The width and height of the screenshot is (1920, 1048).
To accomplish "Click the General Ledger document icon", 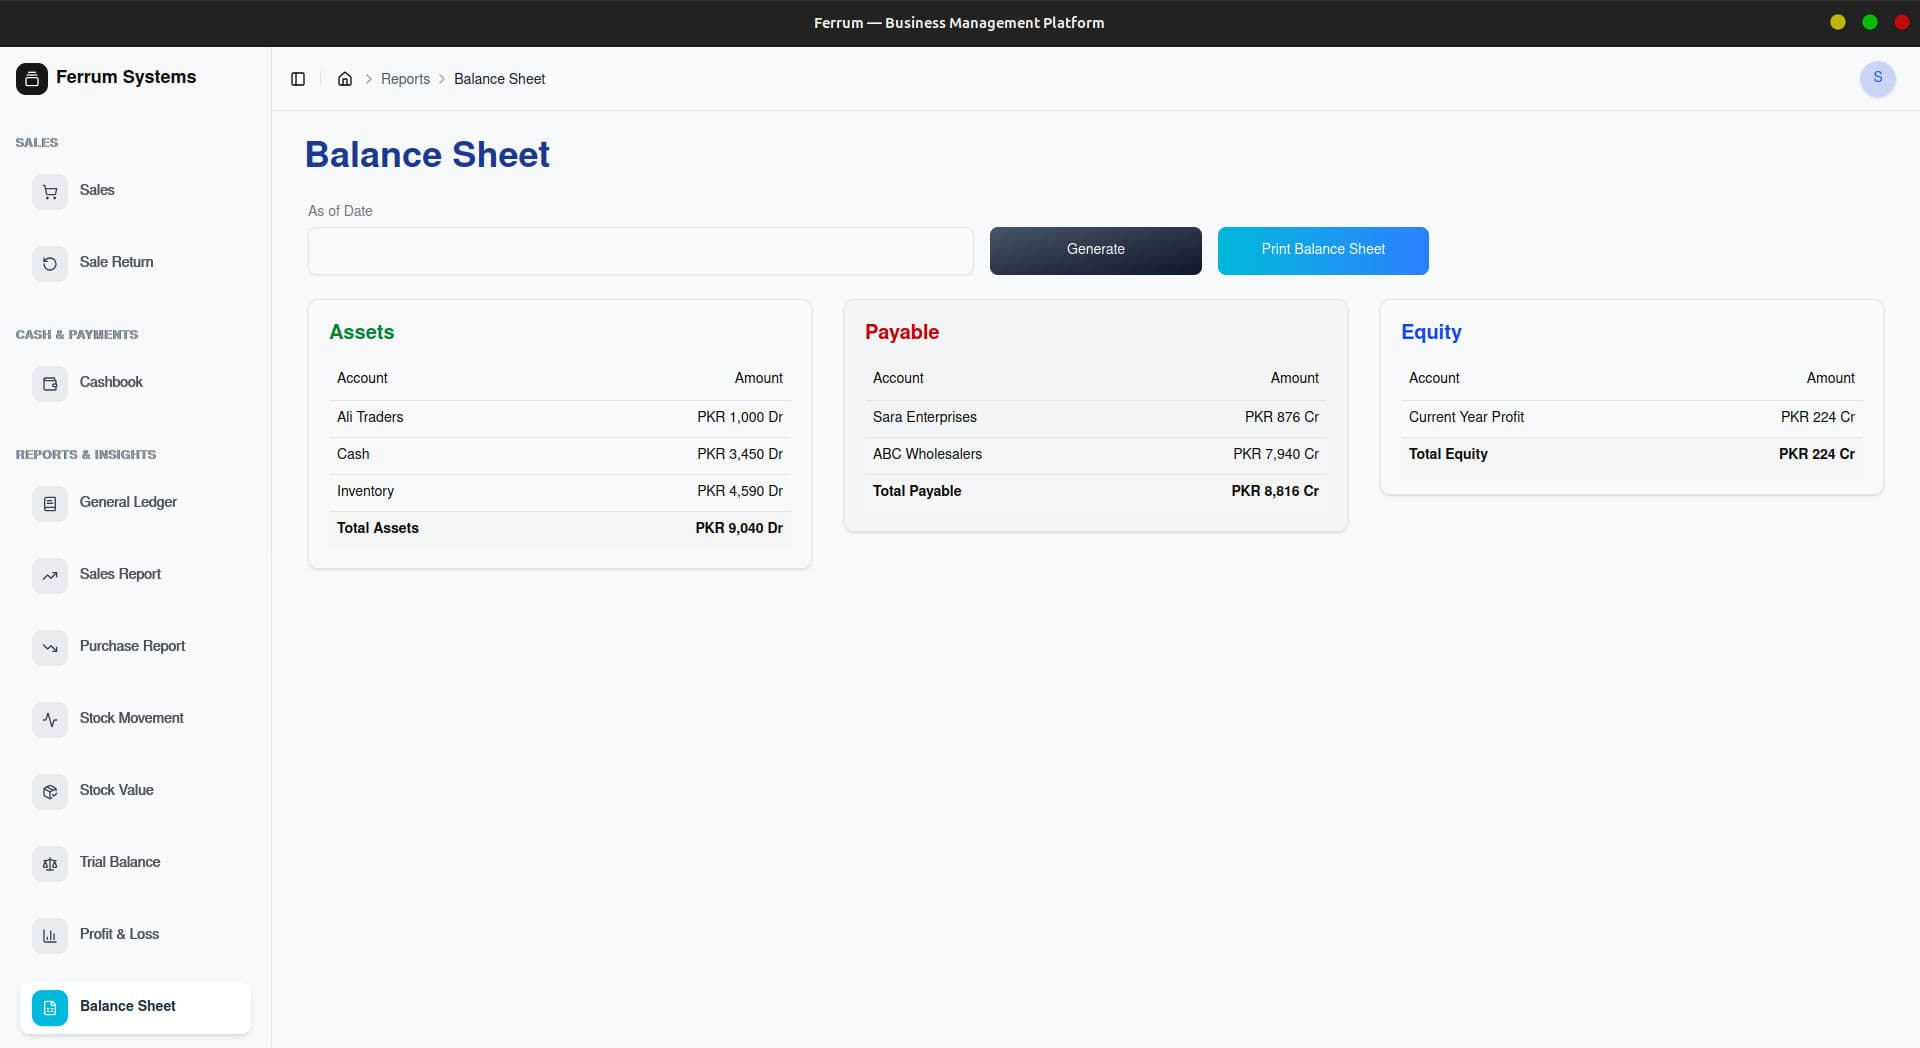I will click(50, 503).
